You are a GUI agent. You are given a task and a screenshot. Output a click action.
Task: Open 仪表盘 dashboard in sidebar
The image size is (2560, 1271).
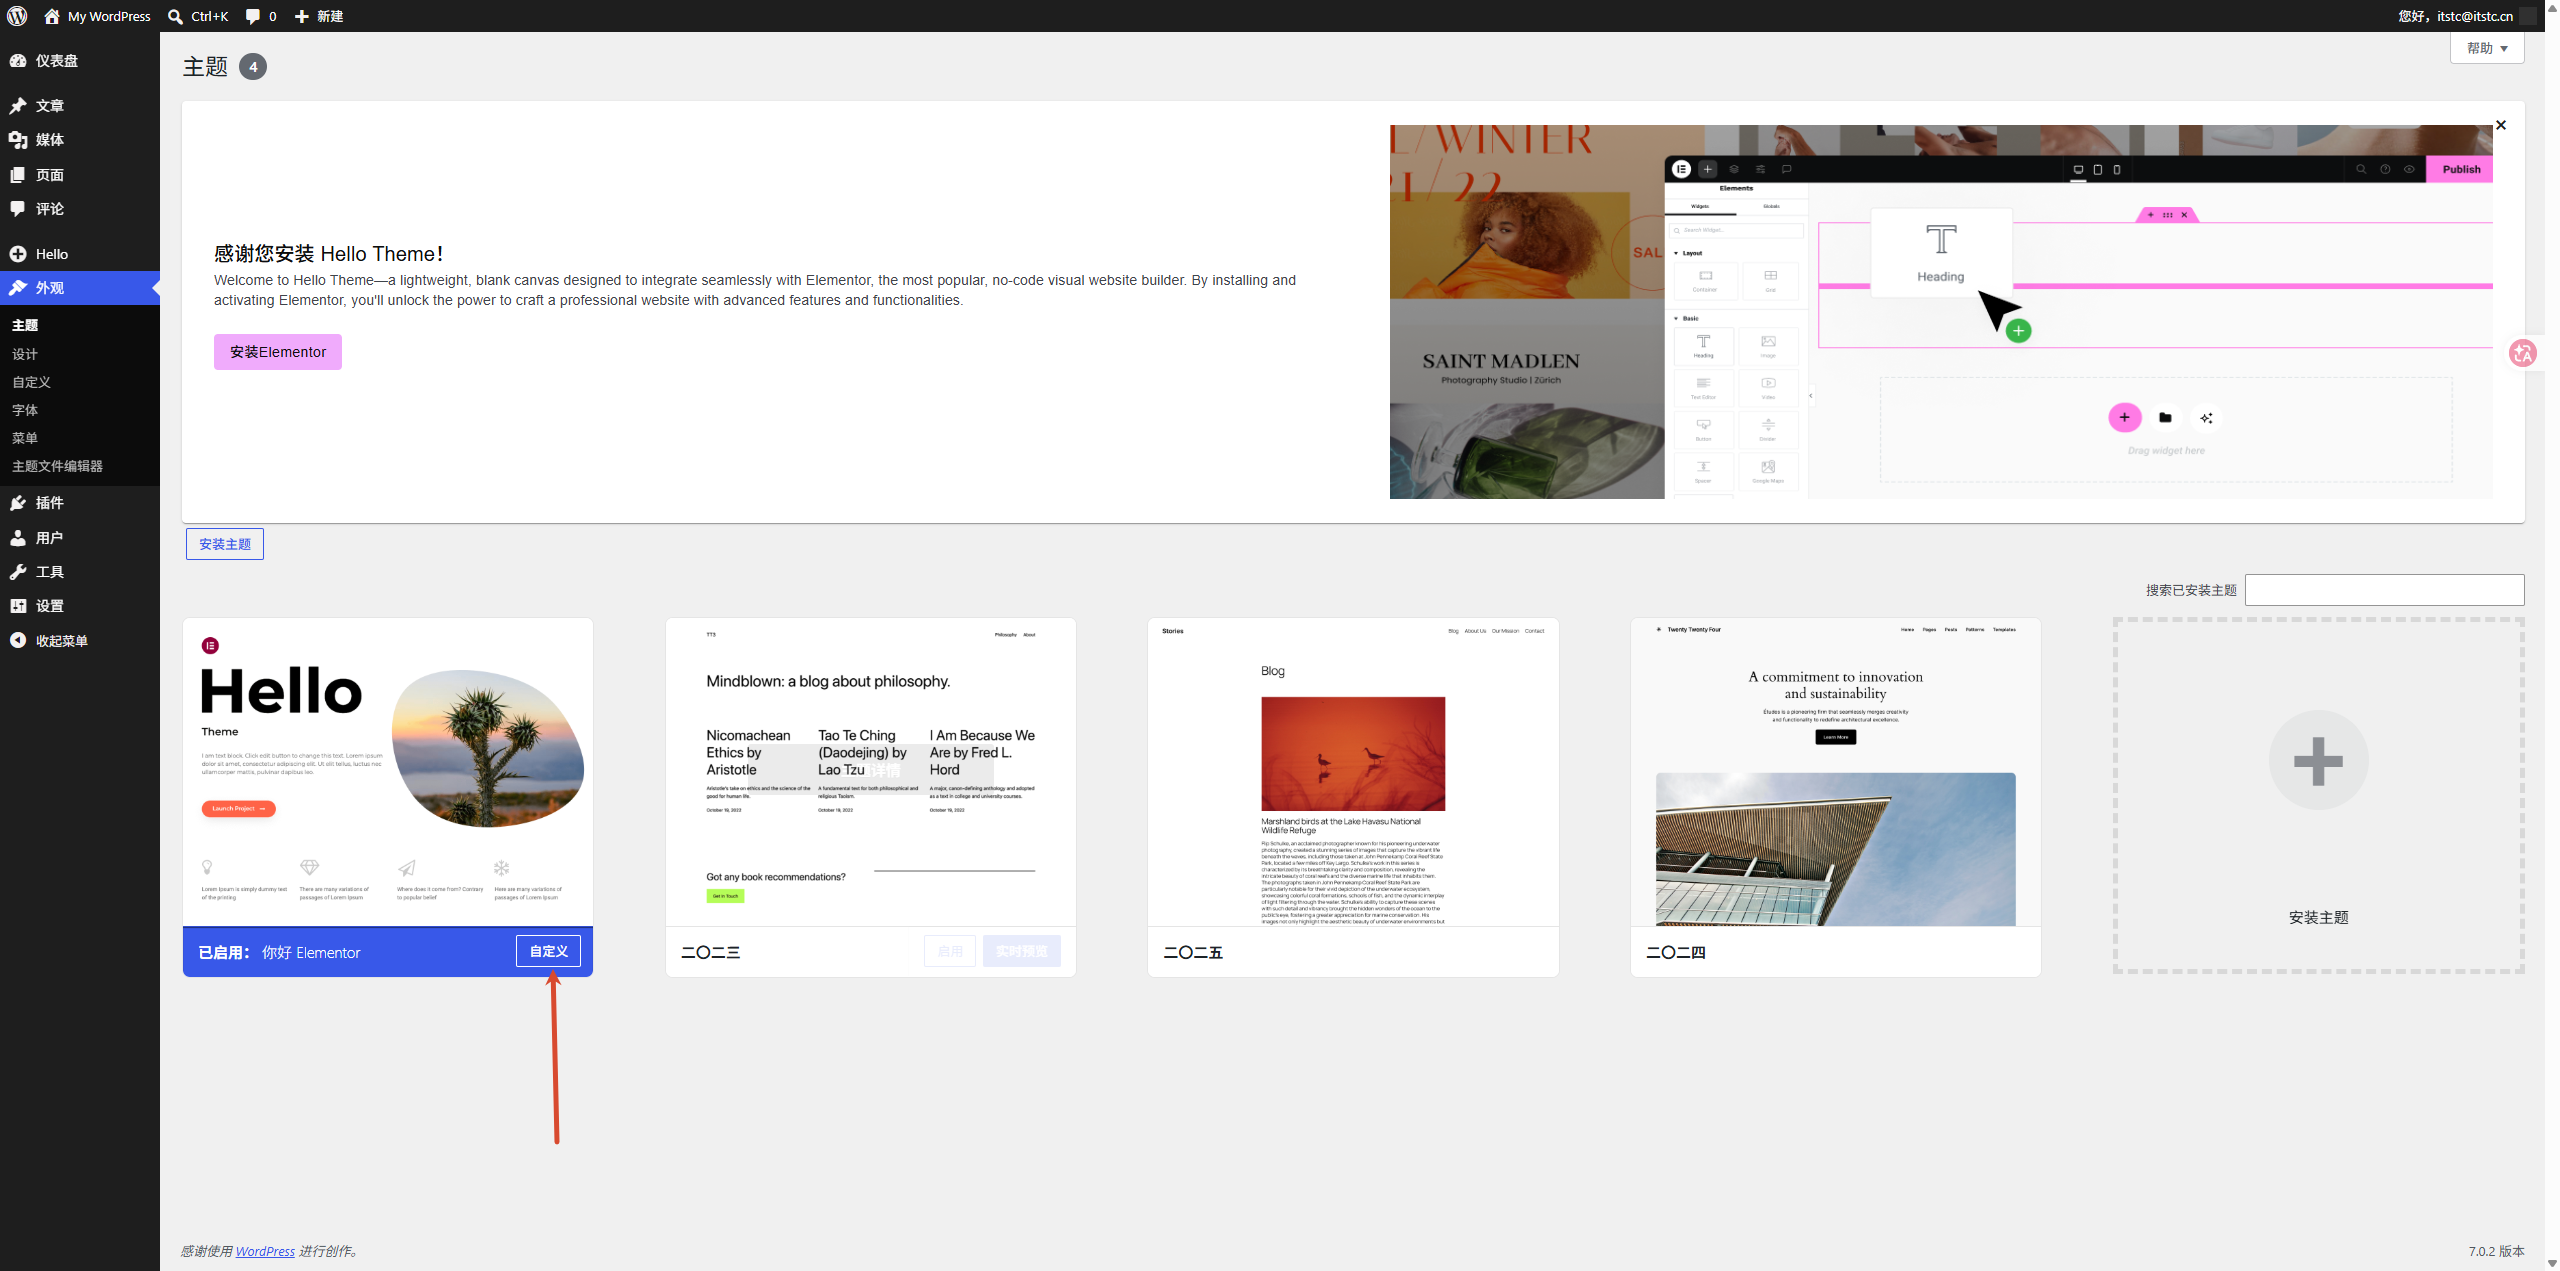click(80, 61)
